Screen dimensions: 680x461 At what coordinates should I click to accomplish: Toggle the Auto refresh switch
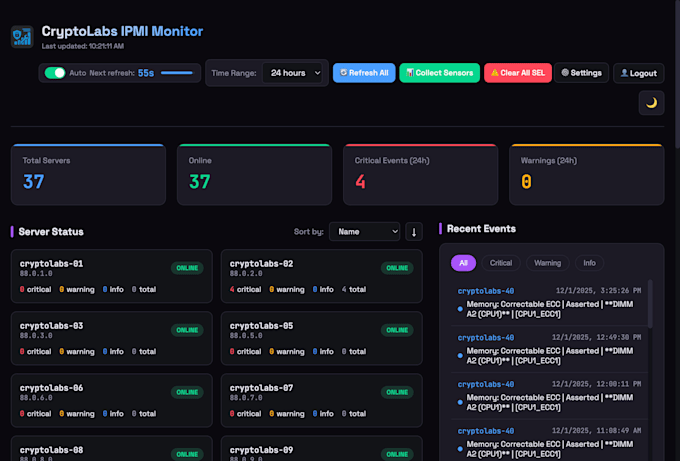tap(55, 73)
